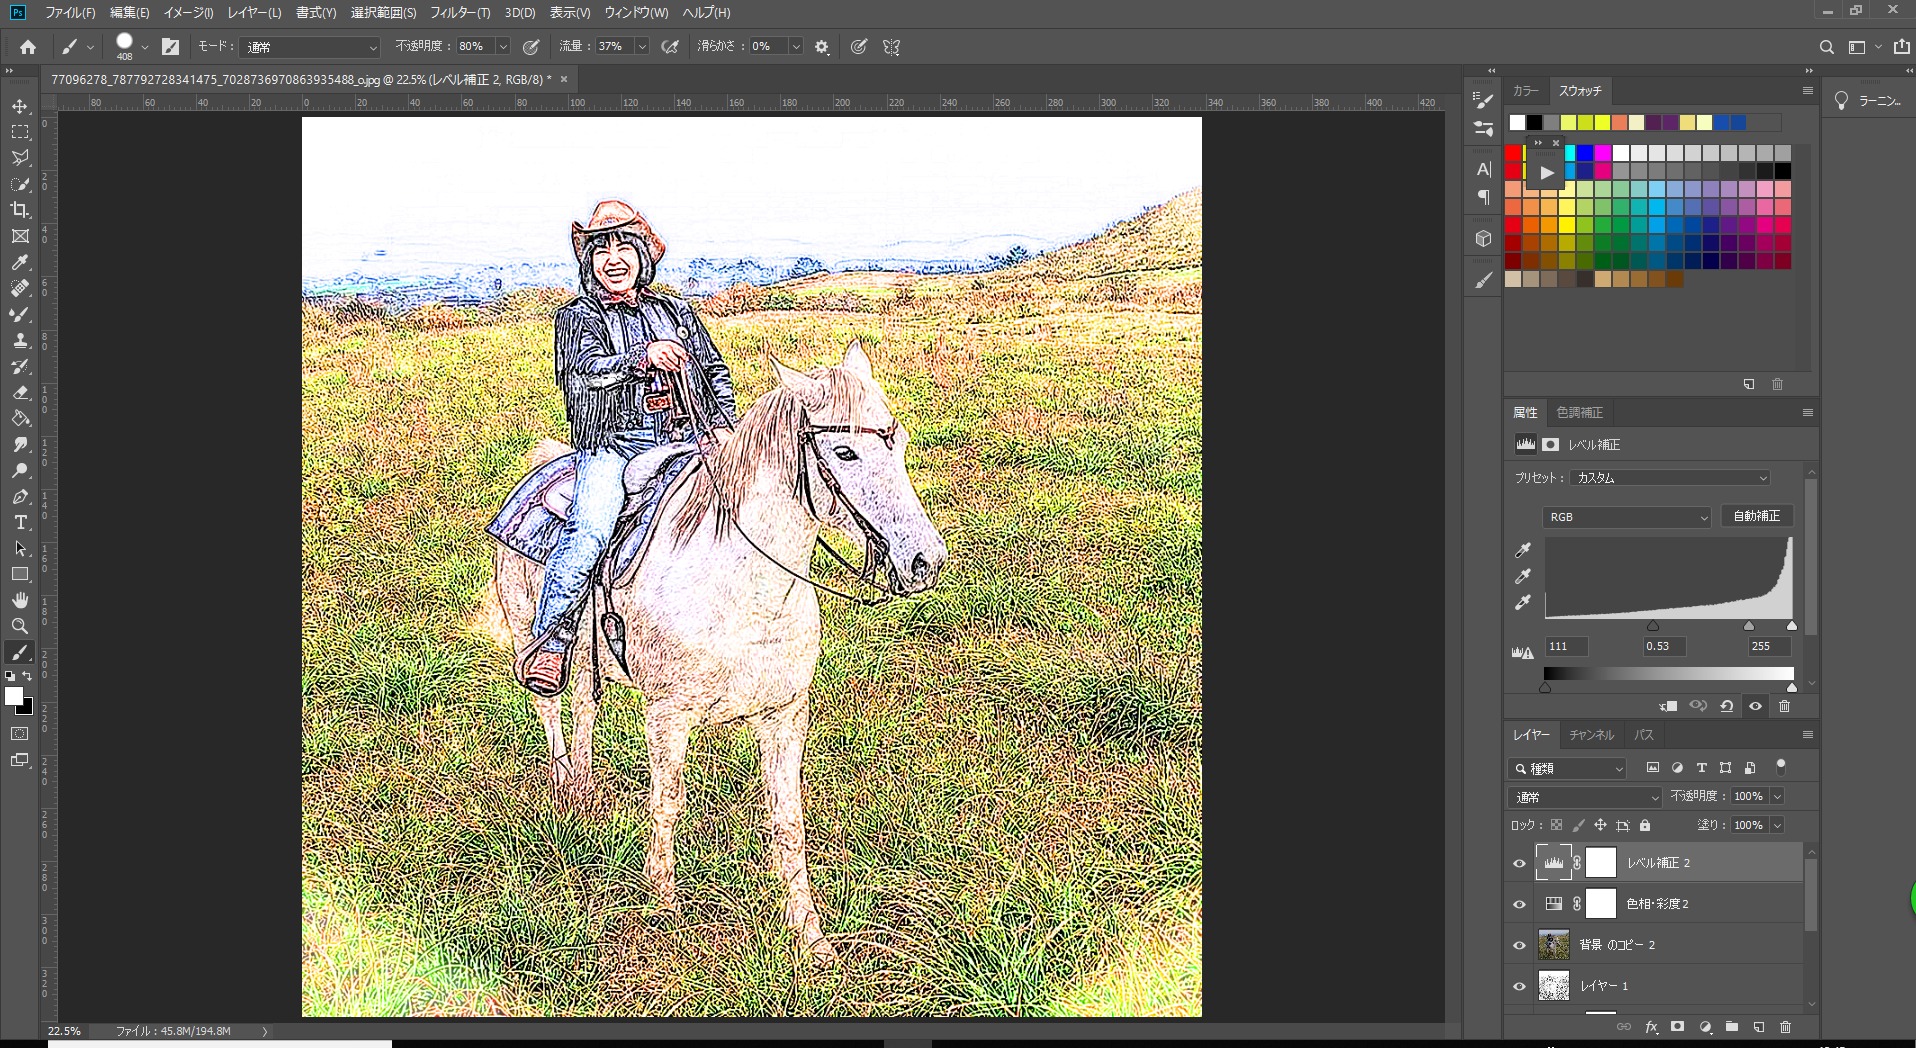
Task: Open the プリセット カスタム dropdown
Action: 1670,478
